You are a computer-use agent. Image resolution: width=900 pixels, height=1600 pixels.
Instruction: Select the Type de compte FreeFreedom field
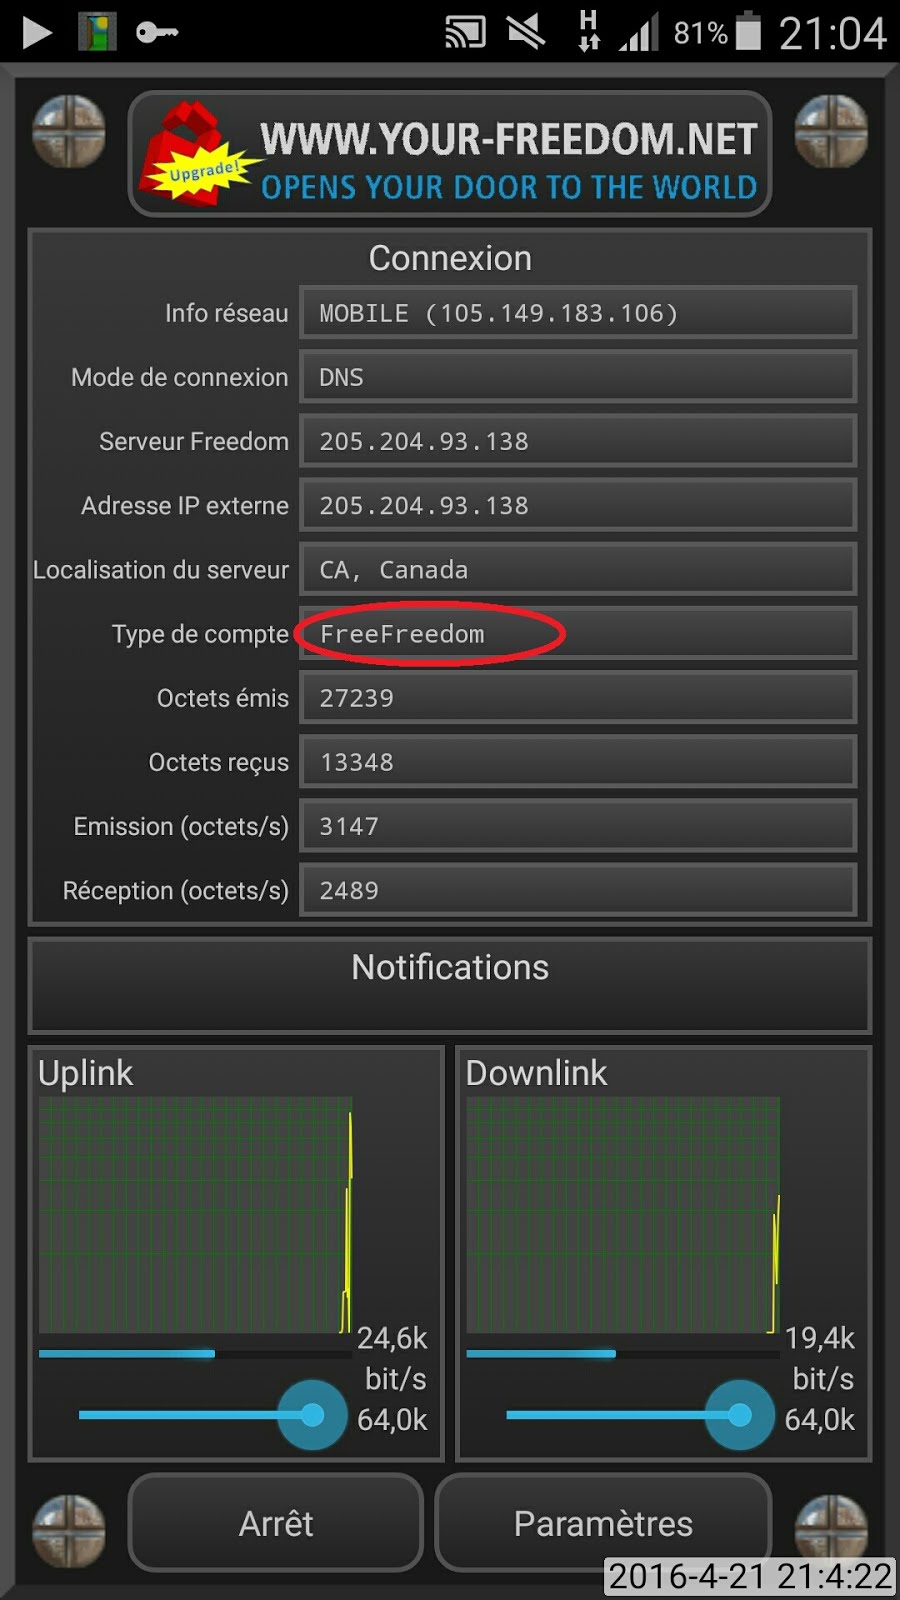(578, 634)
